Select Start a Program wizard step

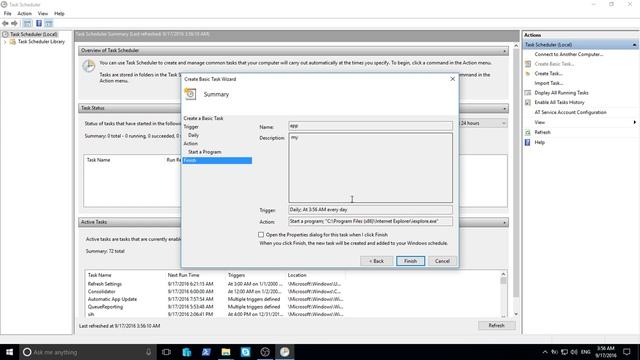click(204, 152)
